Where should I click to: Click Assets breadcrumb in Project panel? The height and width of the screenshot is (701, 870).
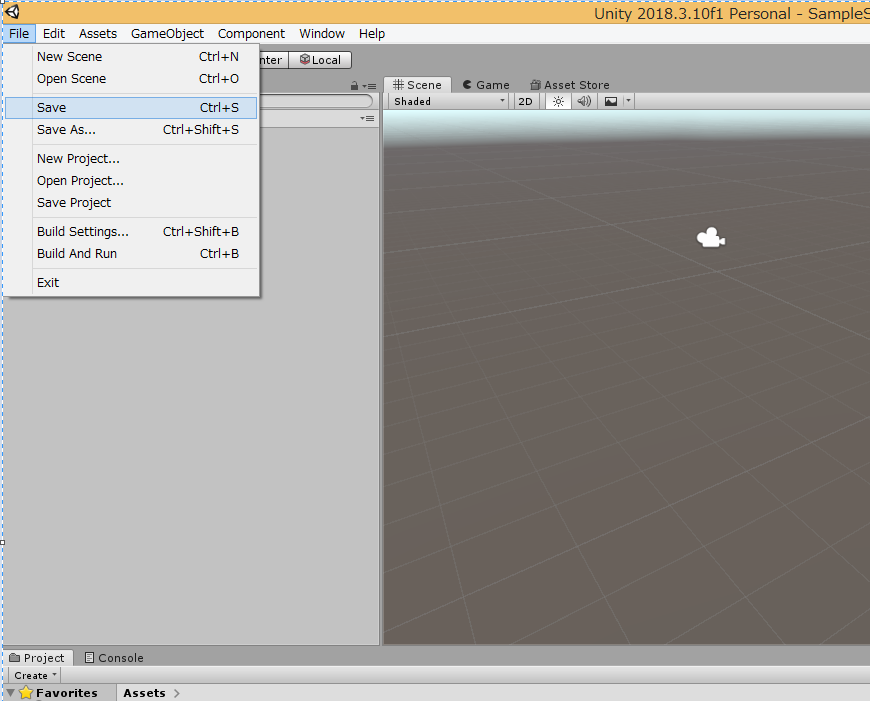144,693
